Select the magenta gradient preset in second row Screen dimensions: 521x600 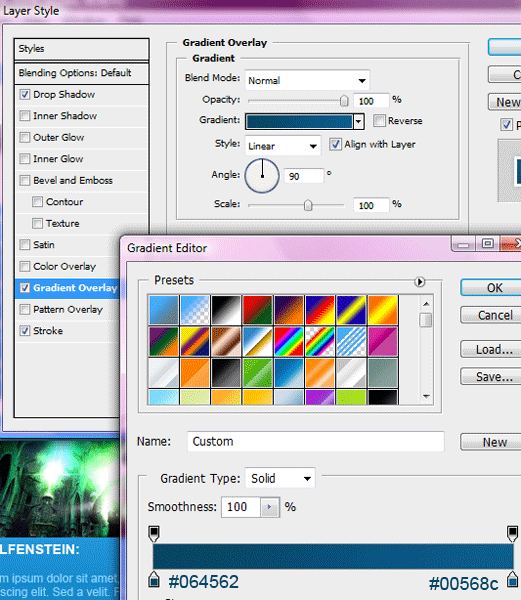[x=383, y=341]
